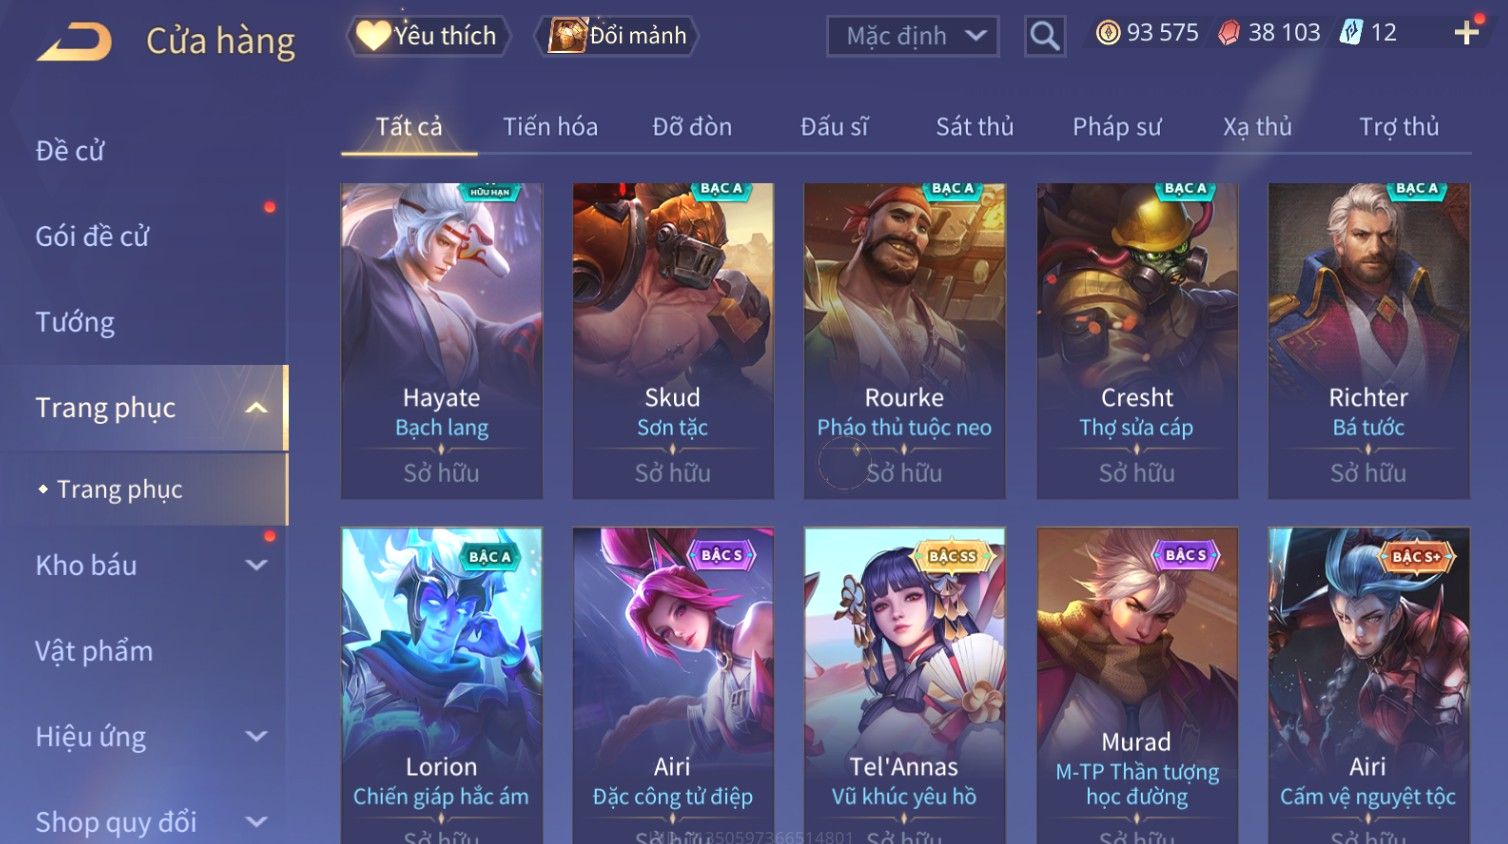Open the search magnifier icon
The height and width of the screenshot is (844, 1508).
coord(1044,36)
